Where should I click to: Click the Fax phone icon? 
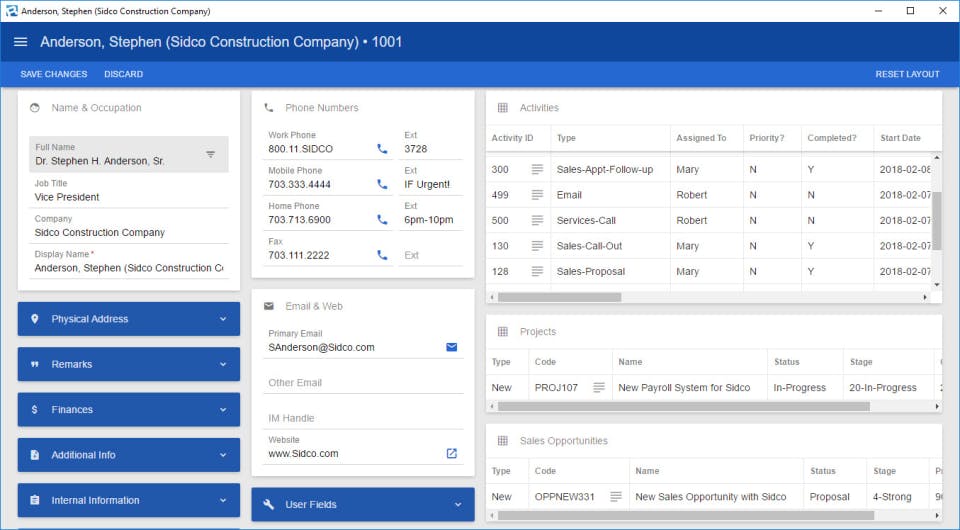point(382,255)
